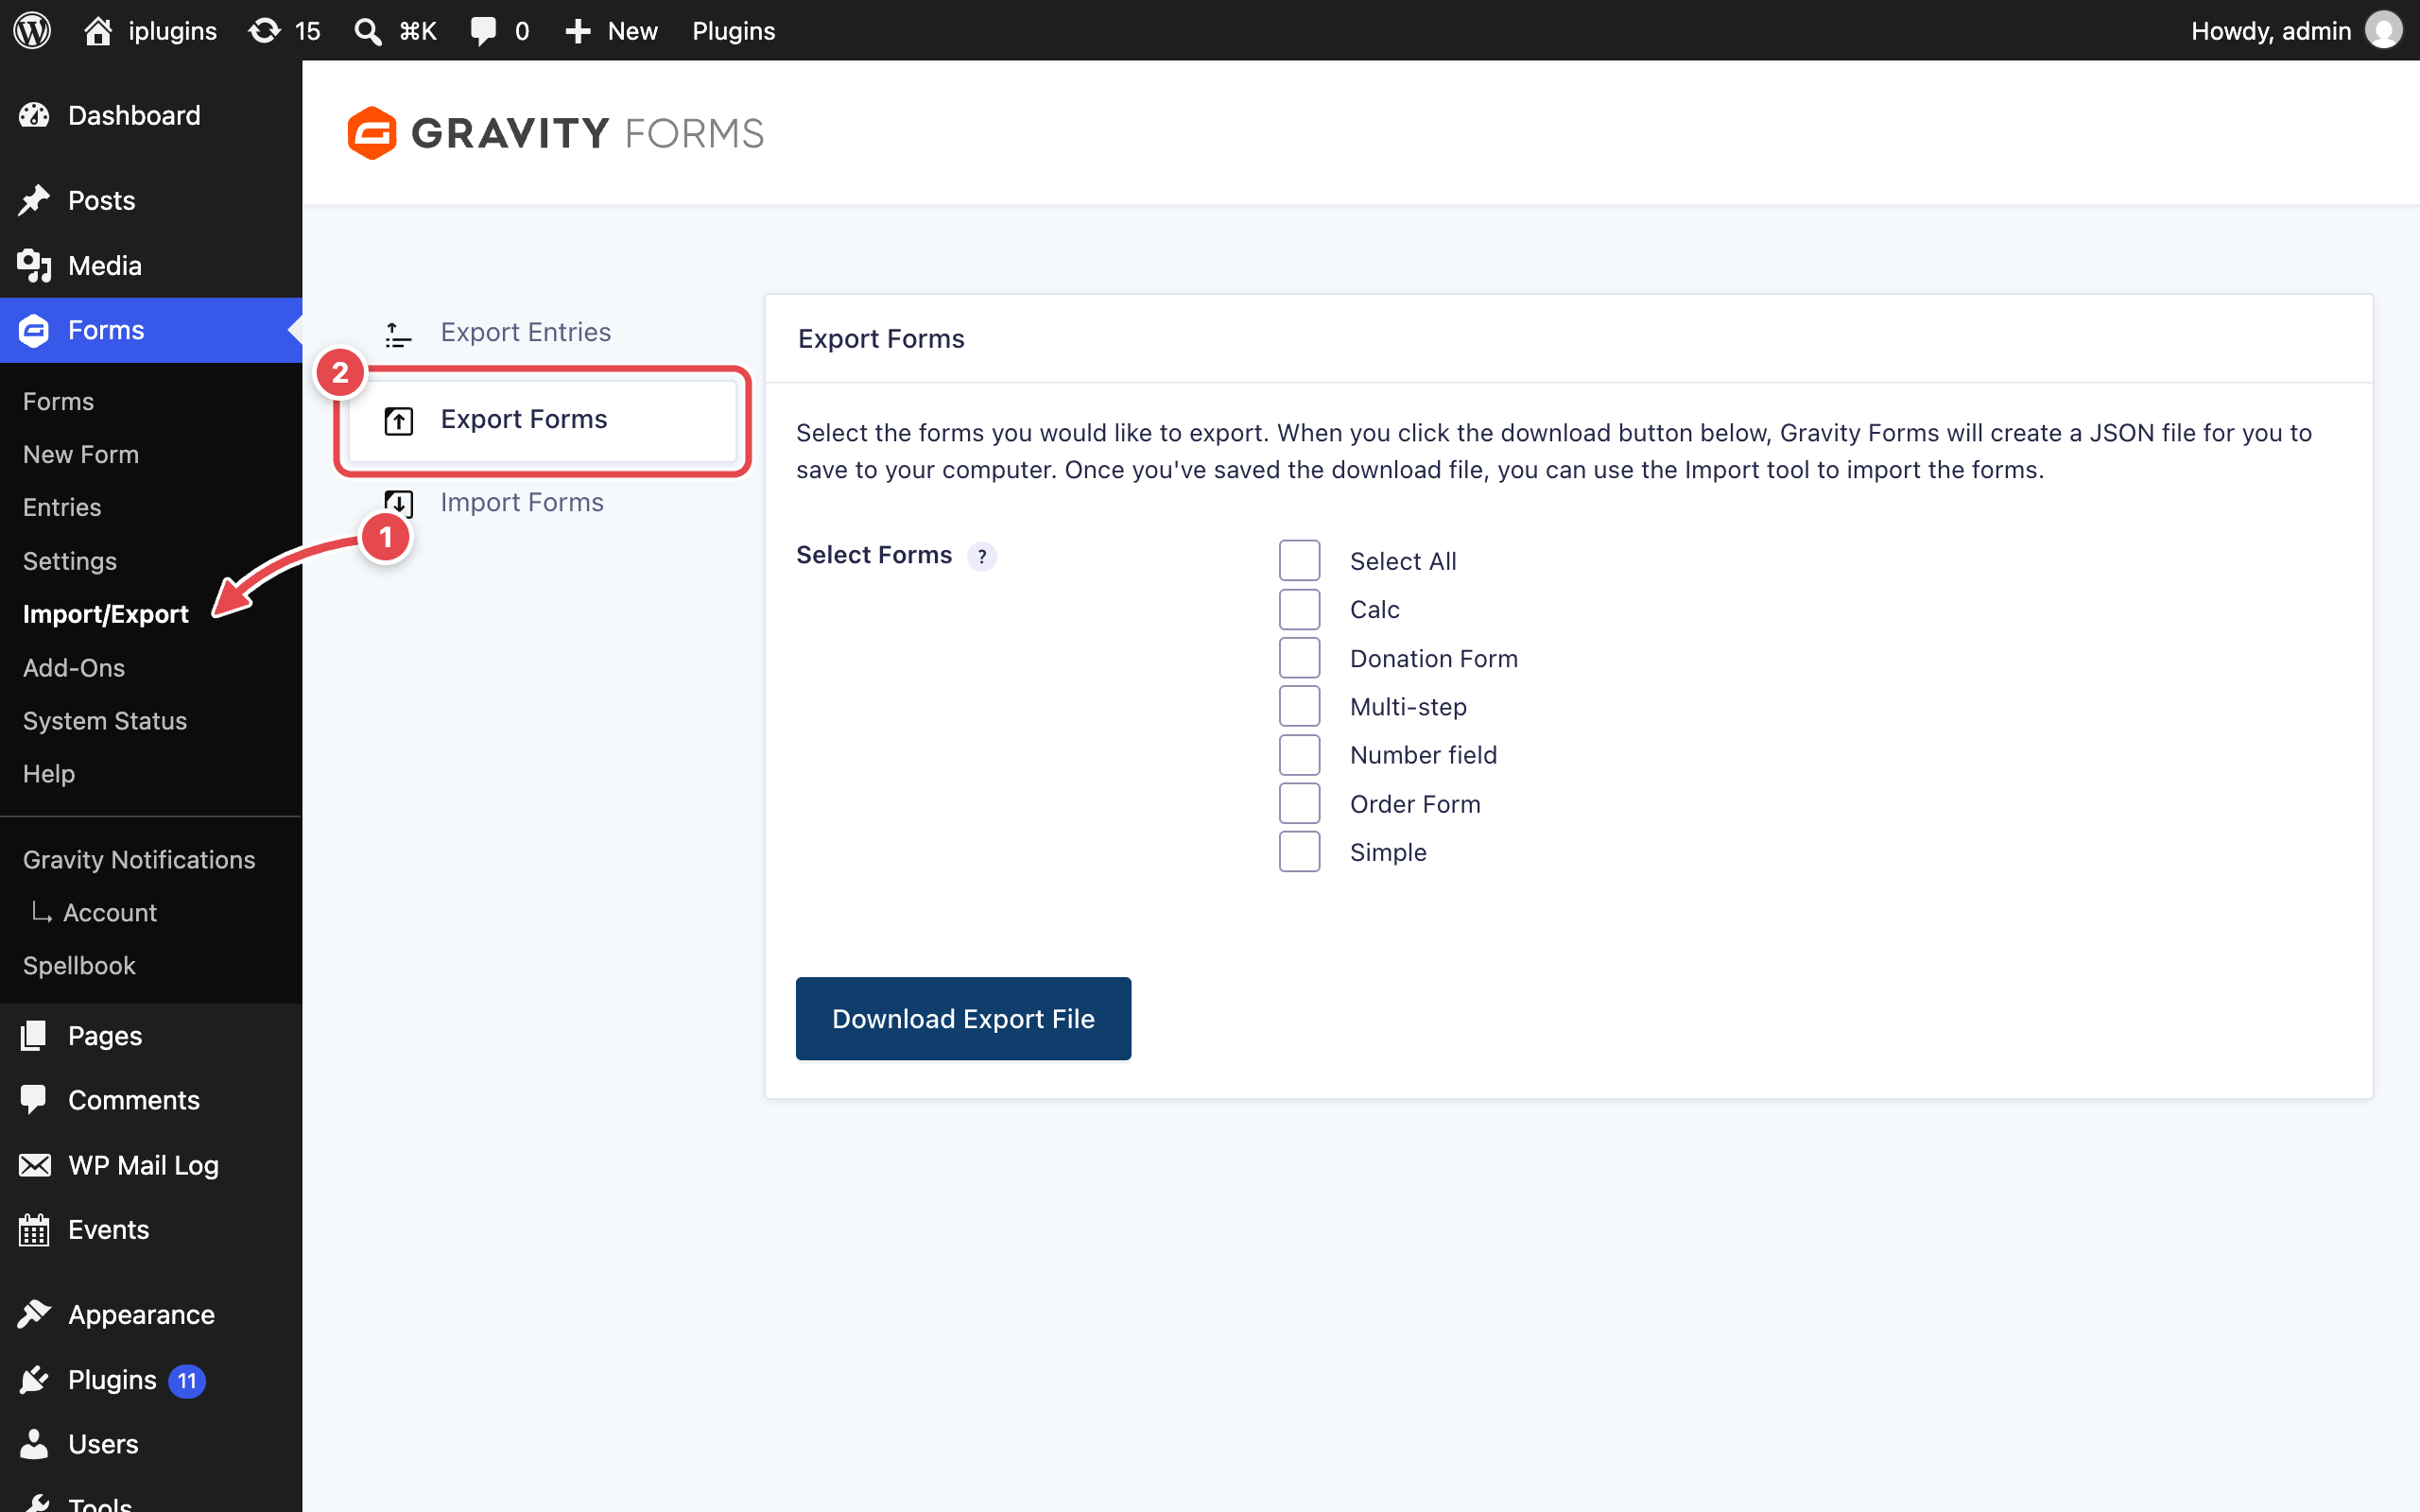Check the Donation Form checkbox

click(x=1299, y=658)
